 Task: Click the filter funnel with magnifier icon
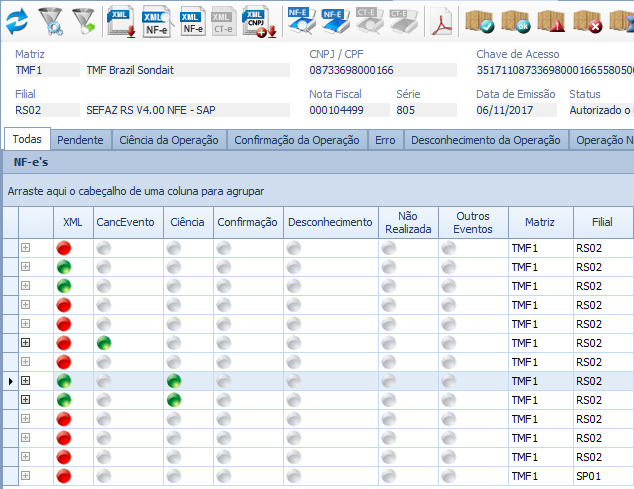(x=51, y=18)
